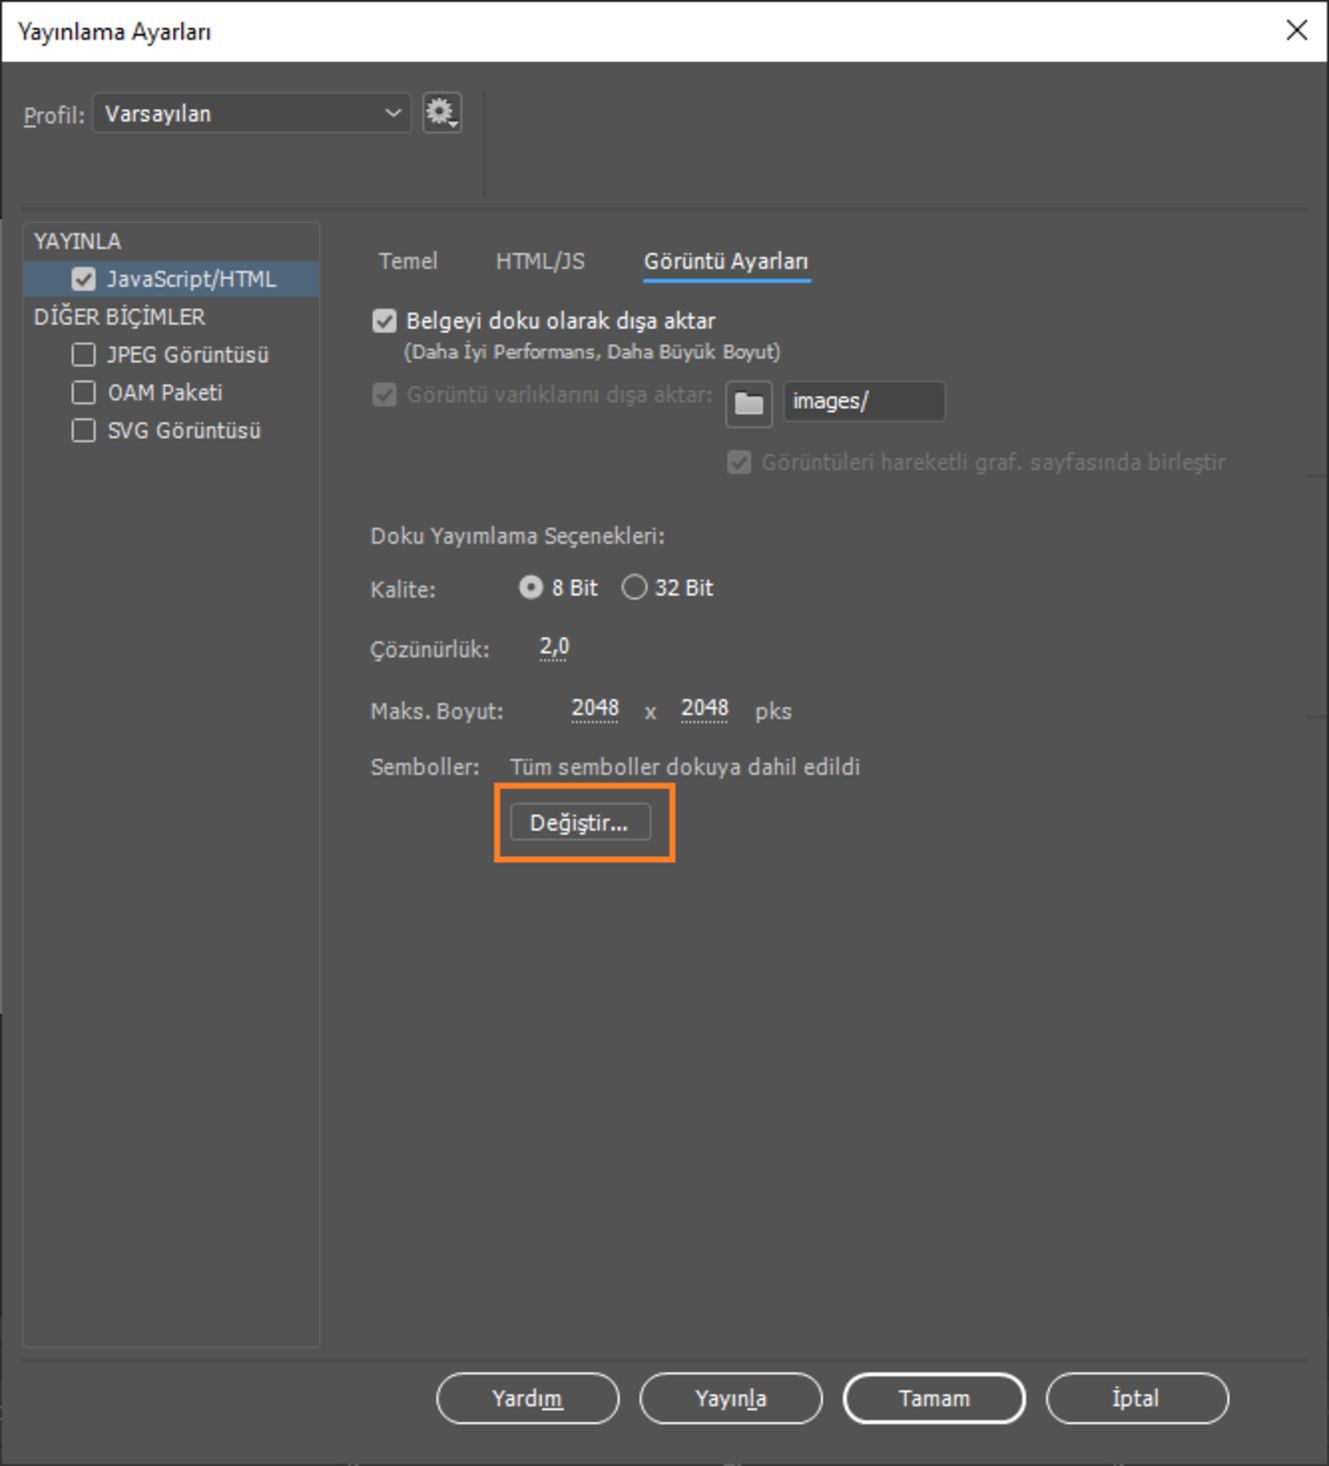
Task: Open the Görüntü Ayarları tab
Action: [x=726, y=261]
